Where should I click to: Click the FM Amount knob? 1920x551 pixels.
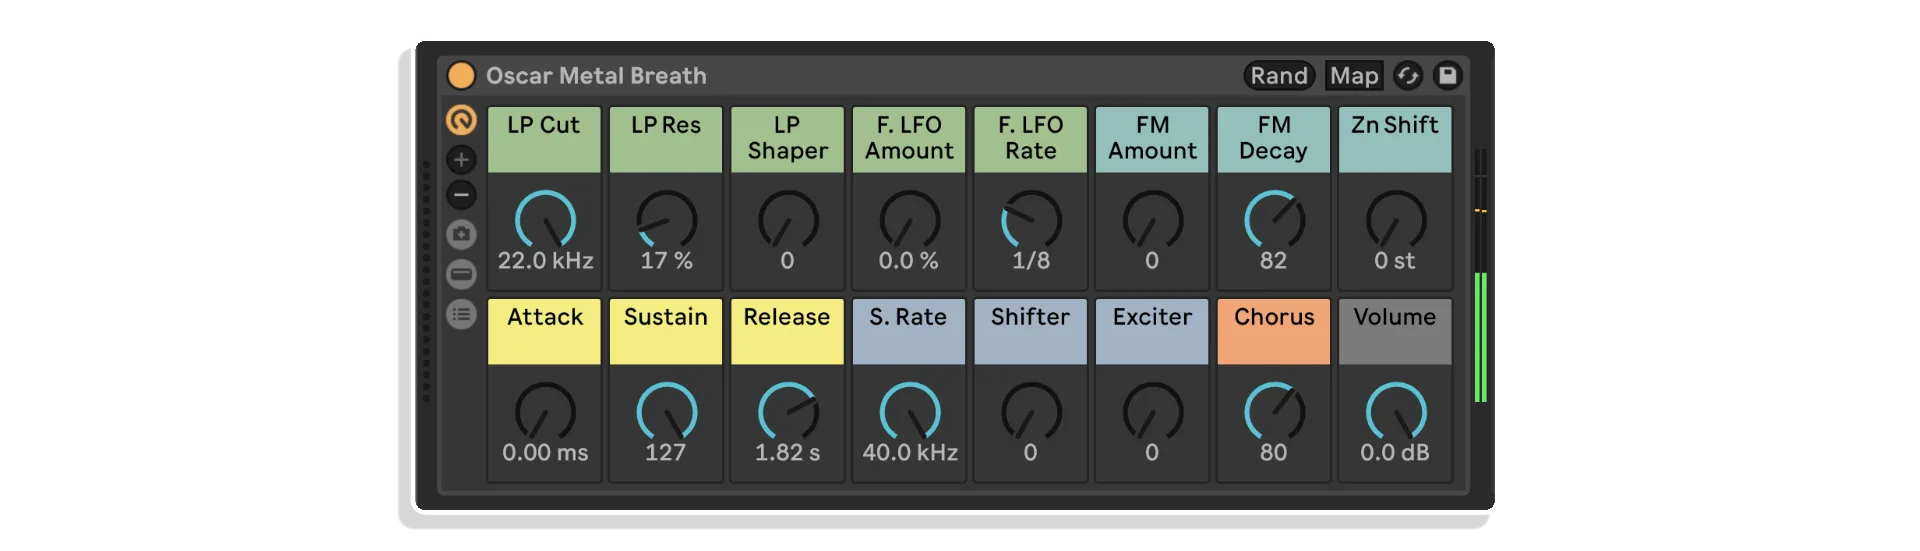[x=1152, y=220]
